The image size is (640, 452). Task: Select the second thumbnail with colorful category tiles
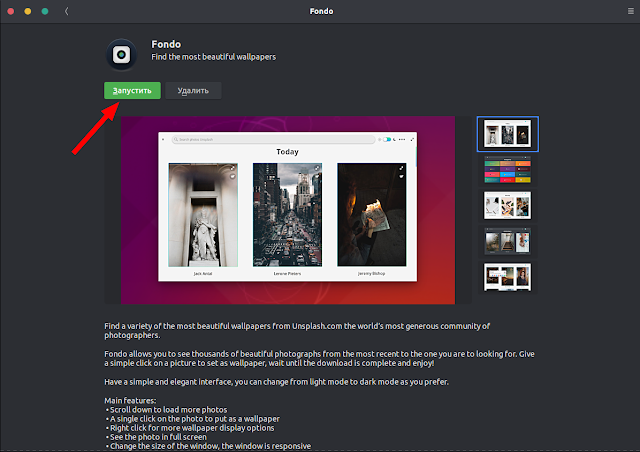pos(507,169)
